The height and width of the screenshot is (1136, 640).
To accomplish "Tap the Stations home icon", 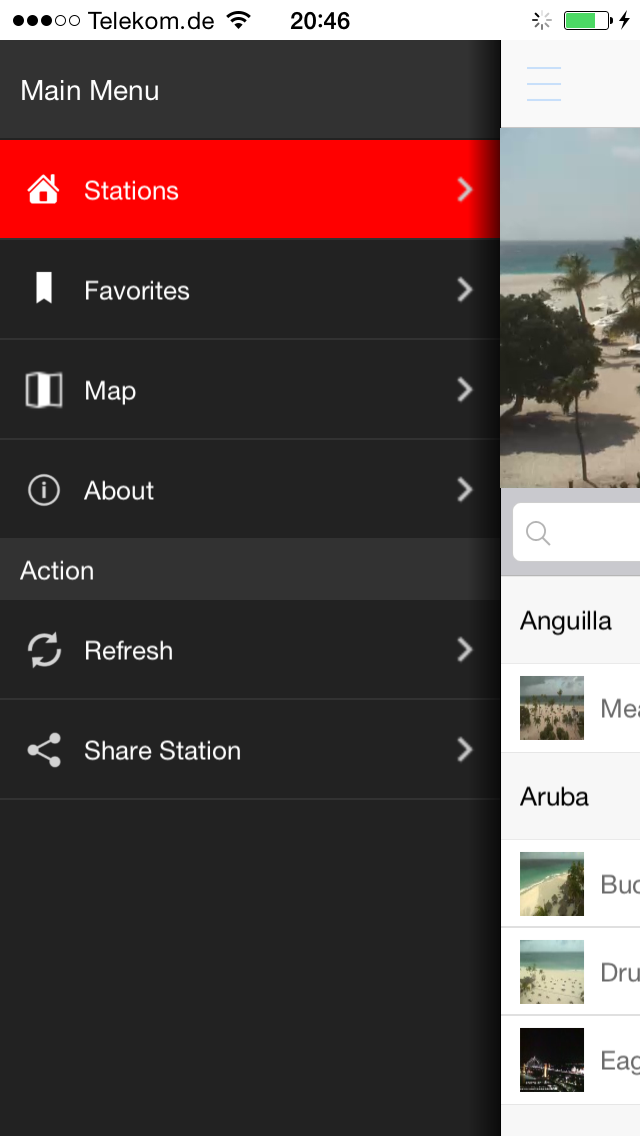I will coord(43,190).
